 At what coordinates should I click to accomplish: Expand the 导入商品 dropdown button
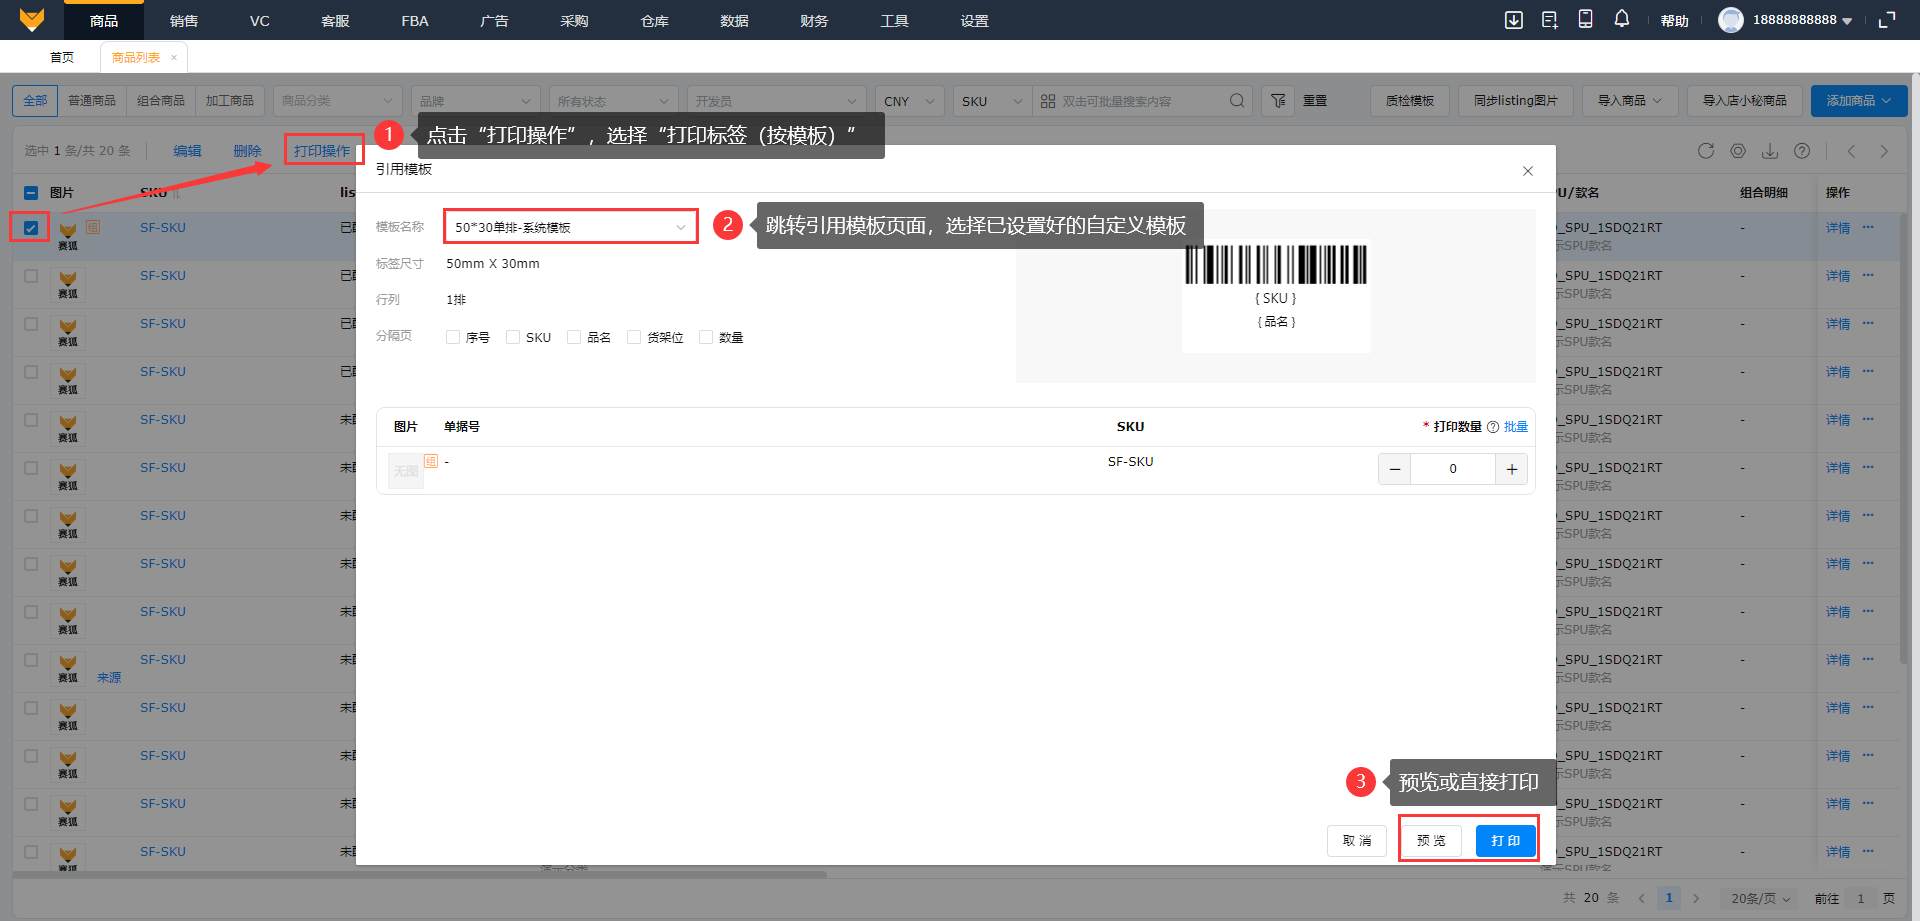(1630, 101)
